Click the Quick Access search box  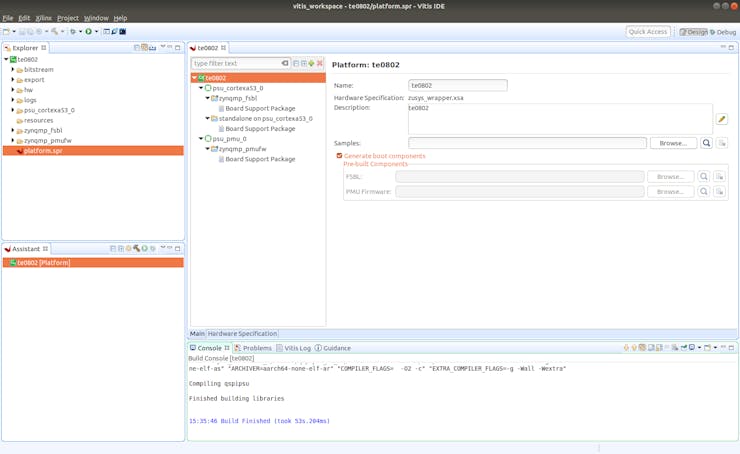pyautogui.click(x=647, y=32)
